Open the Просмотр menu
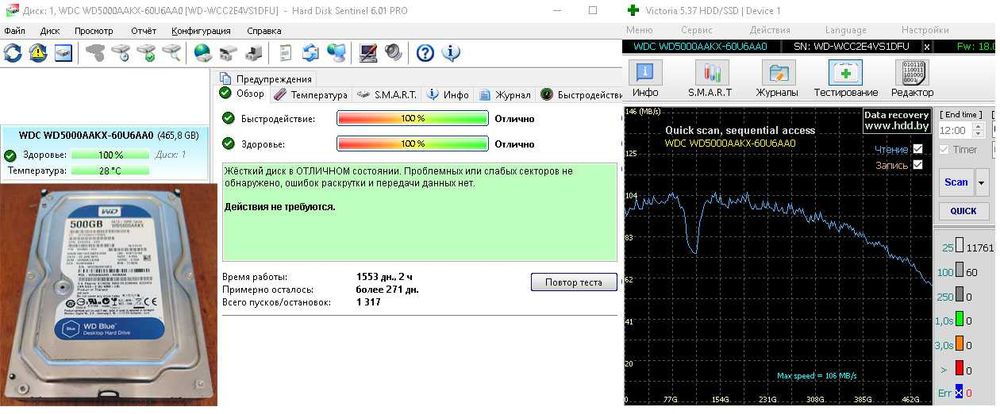Image resolution: width=1000 pixels, height=414 pixels. [93, 30]
